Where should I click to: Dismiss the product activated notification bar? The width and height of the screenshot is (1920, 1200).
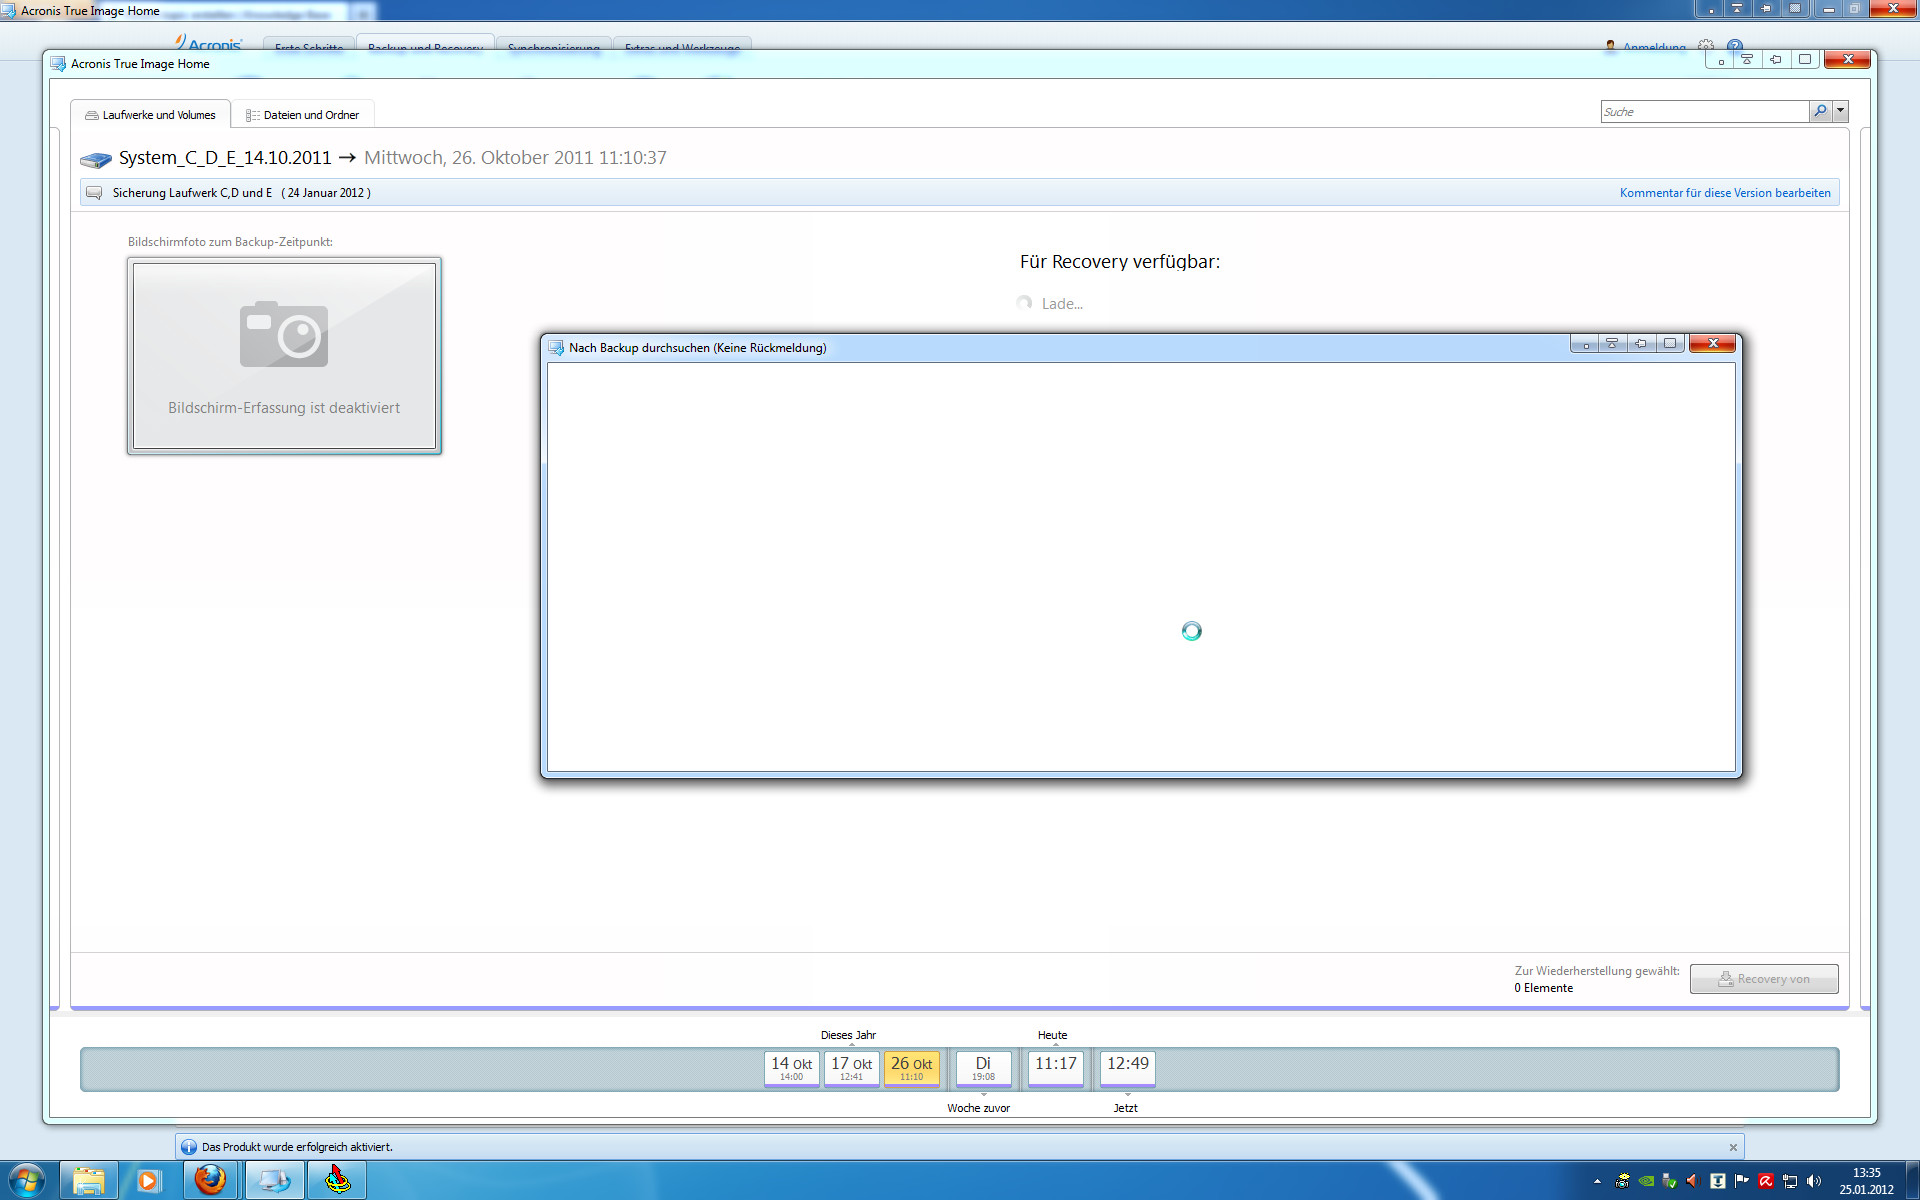(1733, 1147)
